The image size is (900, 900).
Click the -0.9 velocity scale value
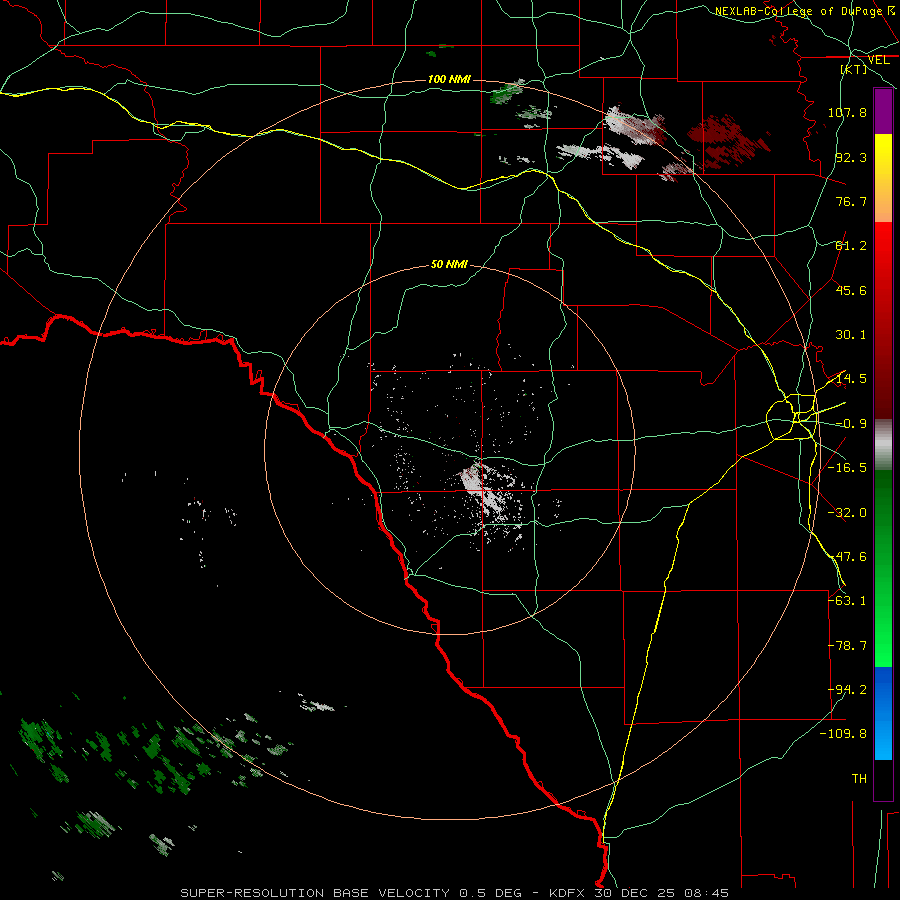point(851,424)
